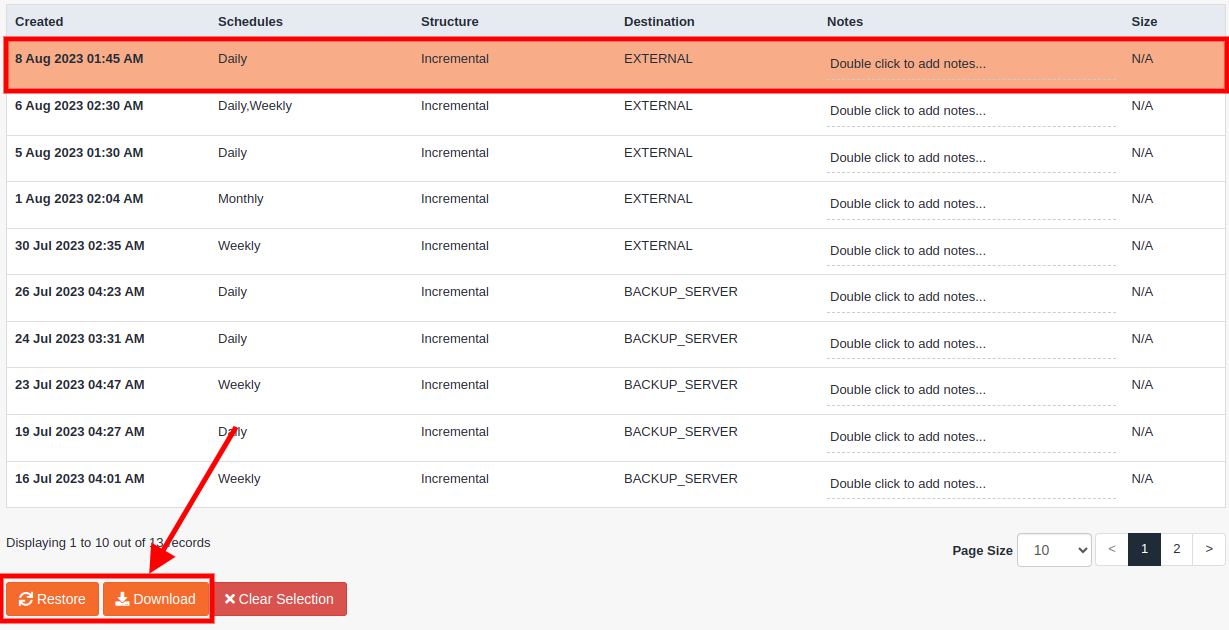Click the next page arrow
Image resolution: width=1229 pixels, height=630 pixels.
pos(1209,549)
